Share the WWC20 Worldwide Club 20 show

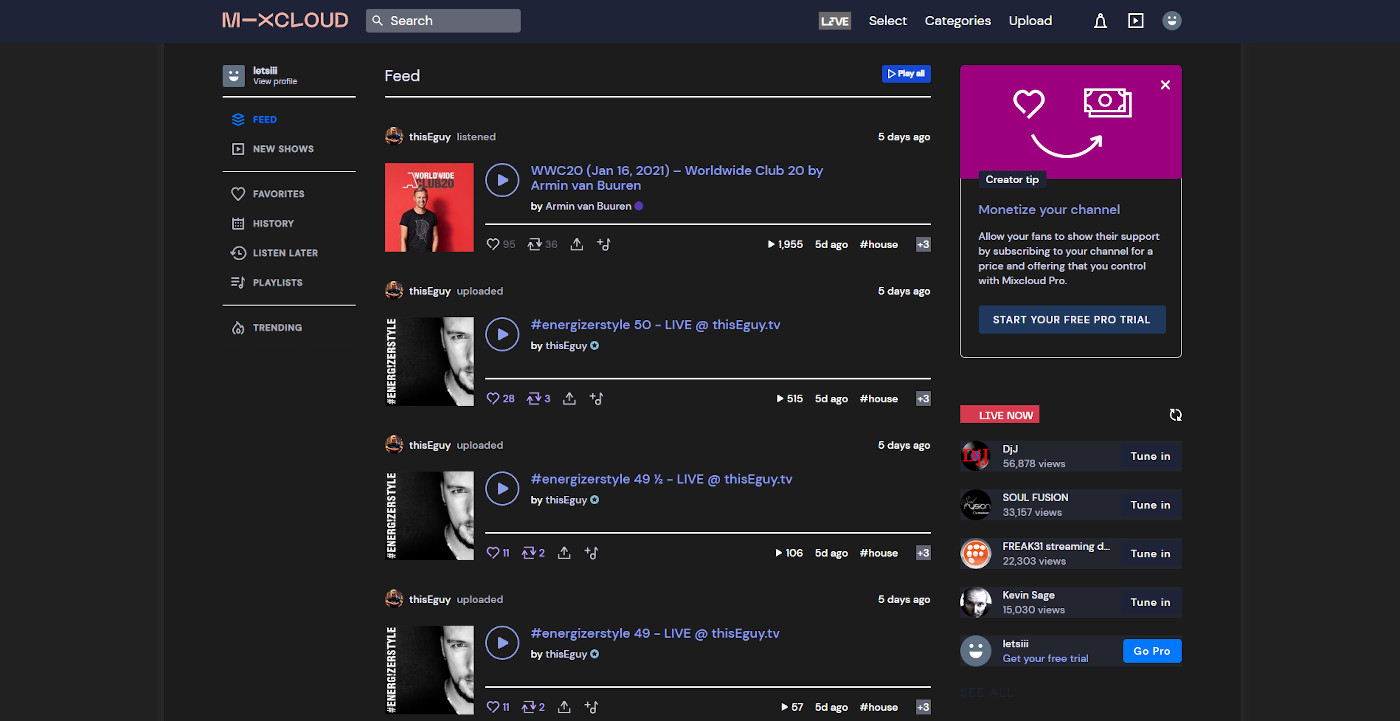pos(576,243)
